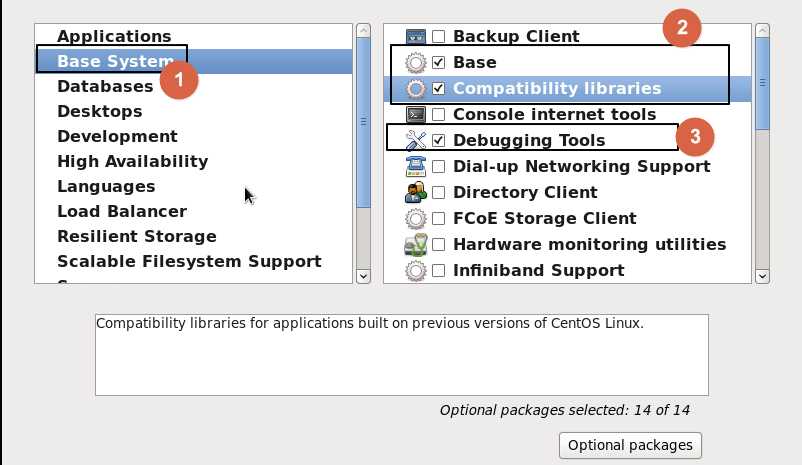Enable the Backup Client checkbox
802x465 pixels.
pos(438,36)
